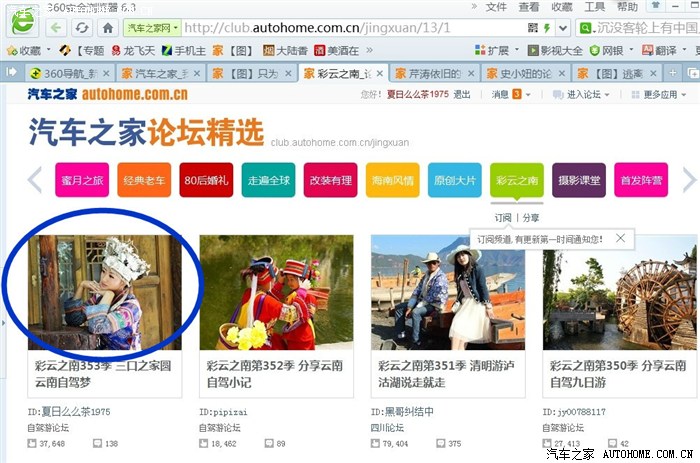Click the home page icon
Viewport: 700px width, 463px height.
click(x=107, y=28)
